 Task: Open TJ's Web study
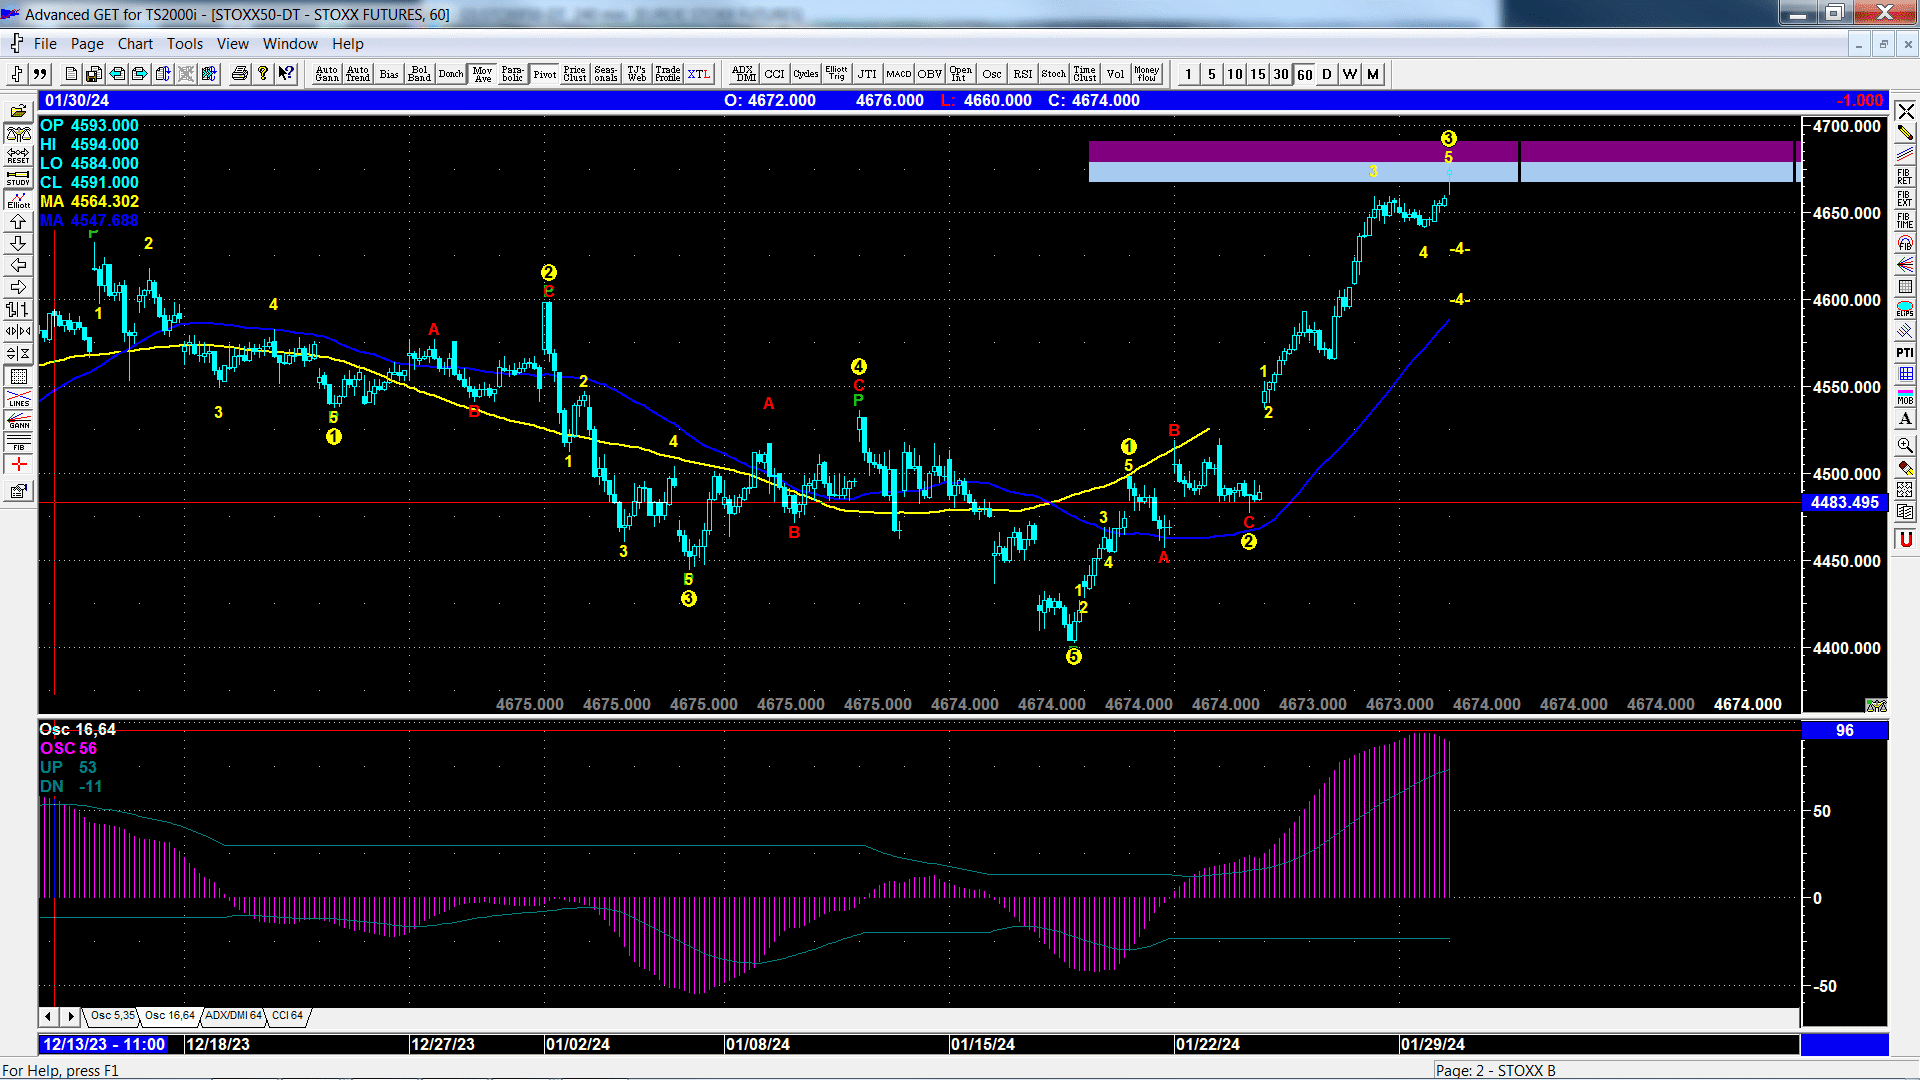pyautogui.click(x=637, y=74)
